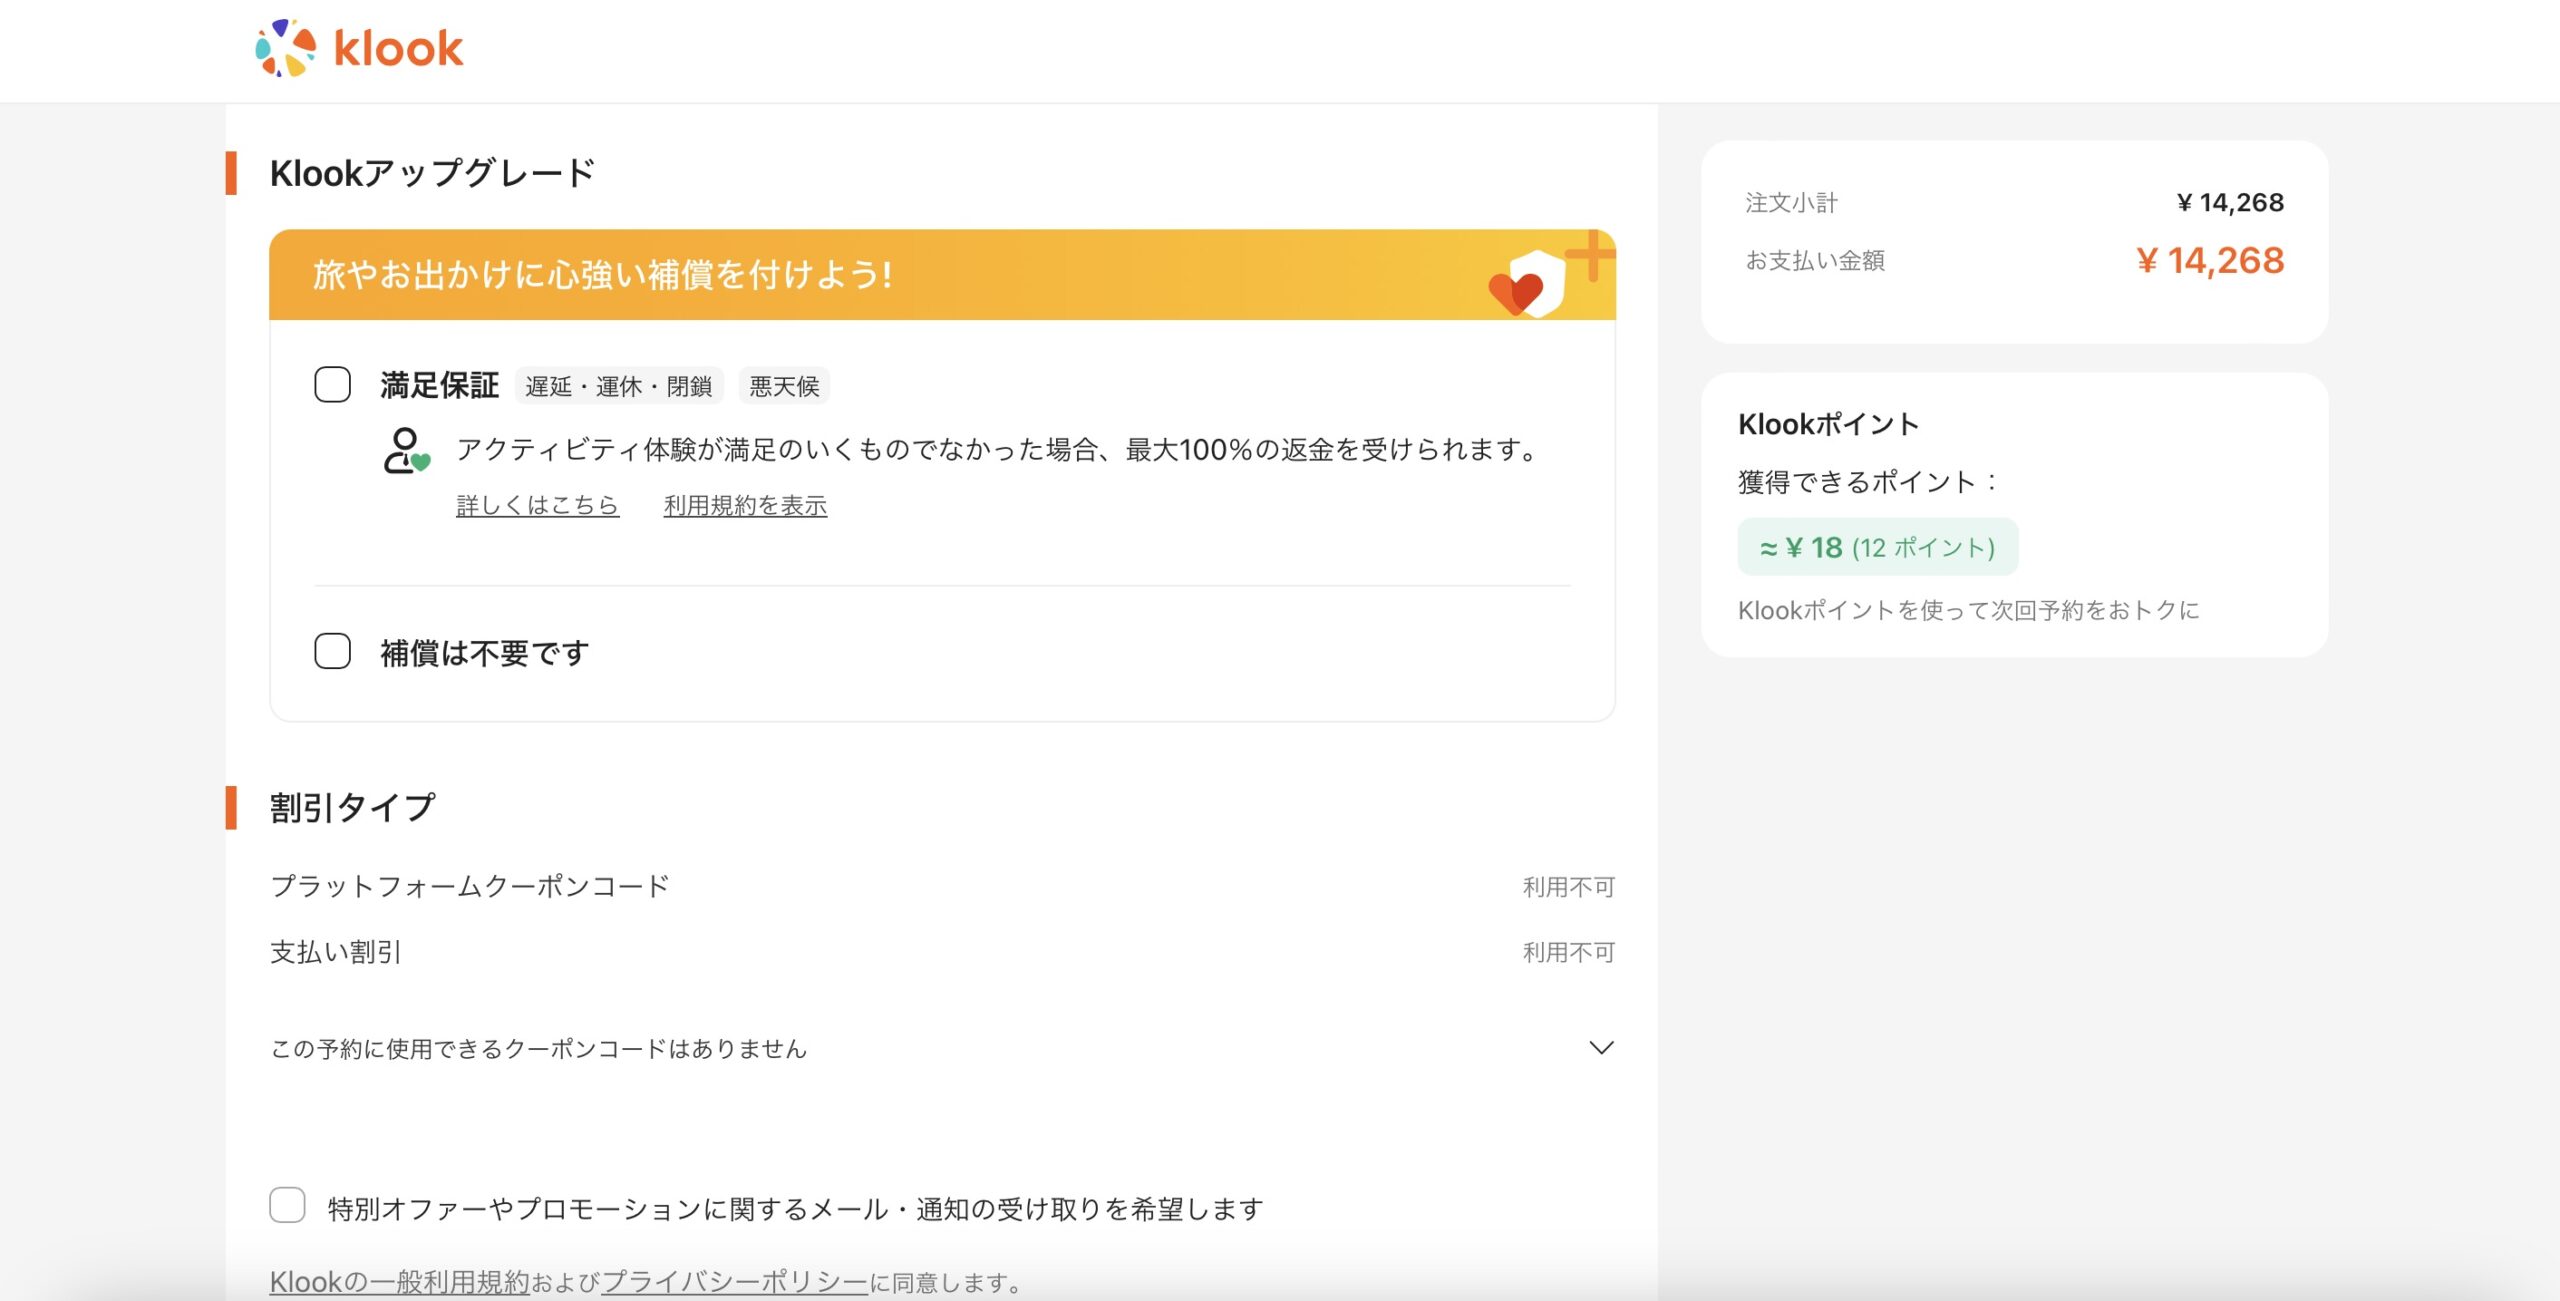This screenshot has width=2560, height=1301.
Task: Click the 獲得できるポイント label
Action: pos(1867,482)
